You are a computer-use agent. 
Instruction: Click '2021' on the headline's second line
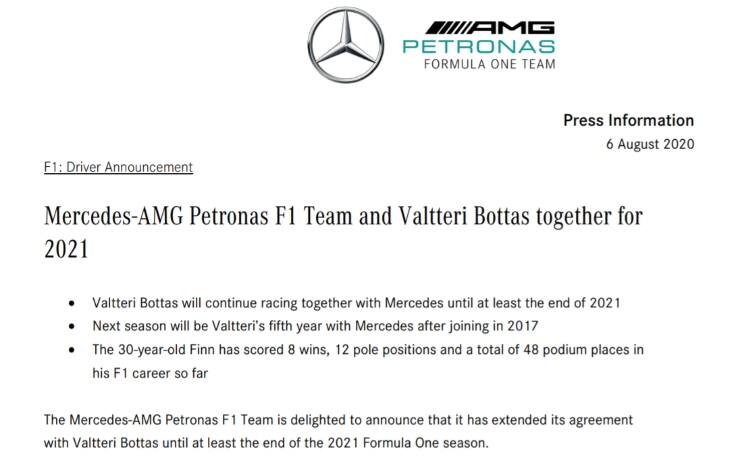pos(67,248)
